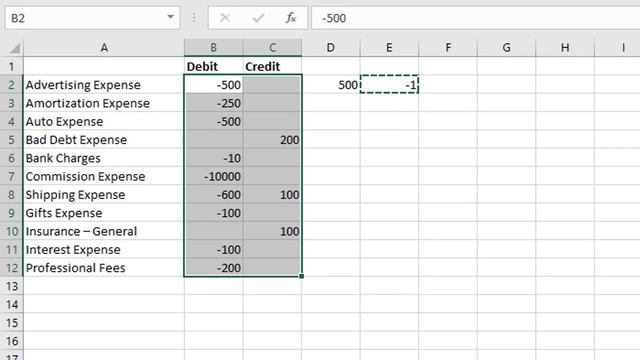Click the Bad Debt Expense cell
This screenshot has height=360, width=640.
point(104,140)
